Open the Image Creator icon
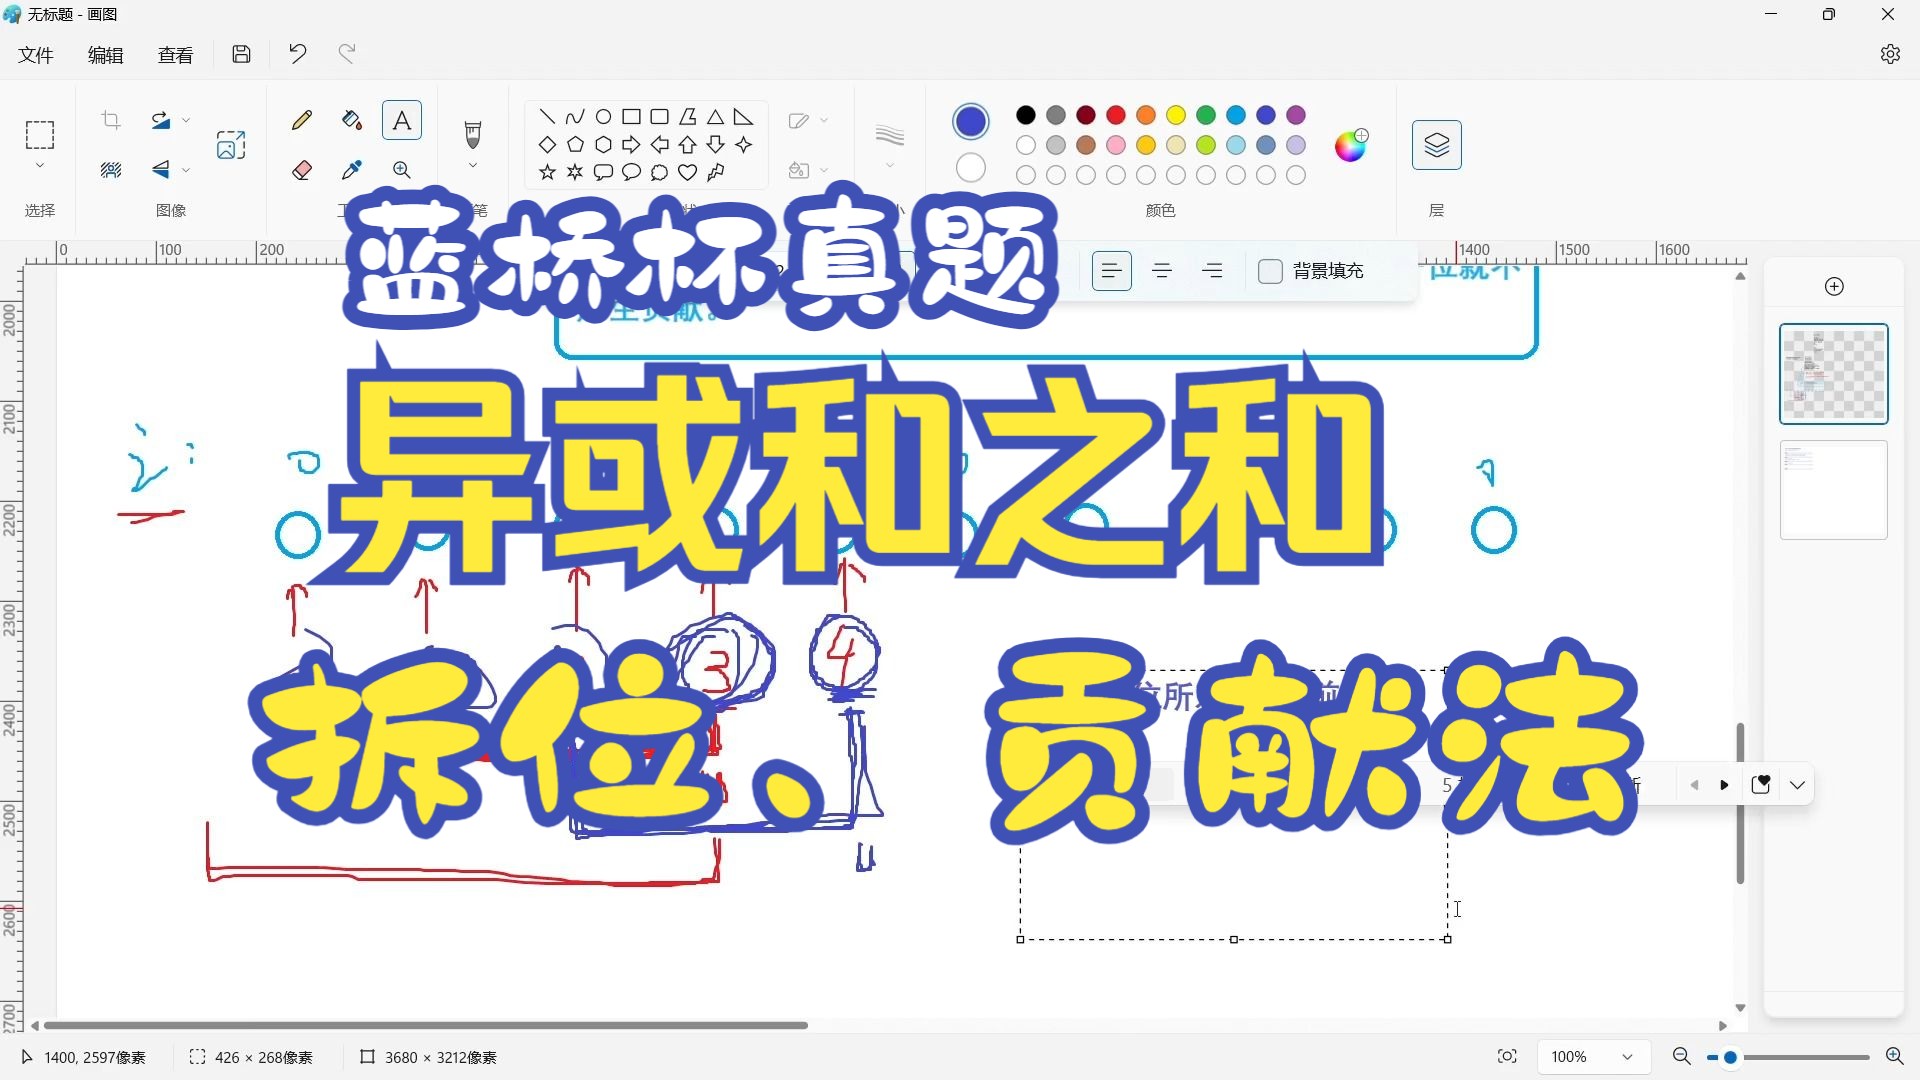This screenshot has height=1080, width=1920. point(231,145)
